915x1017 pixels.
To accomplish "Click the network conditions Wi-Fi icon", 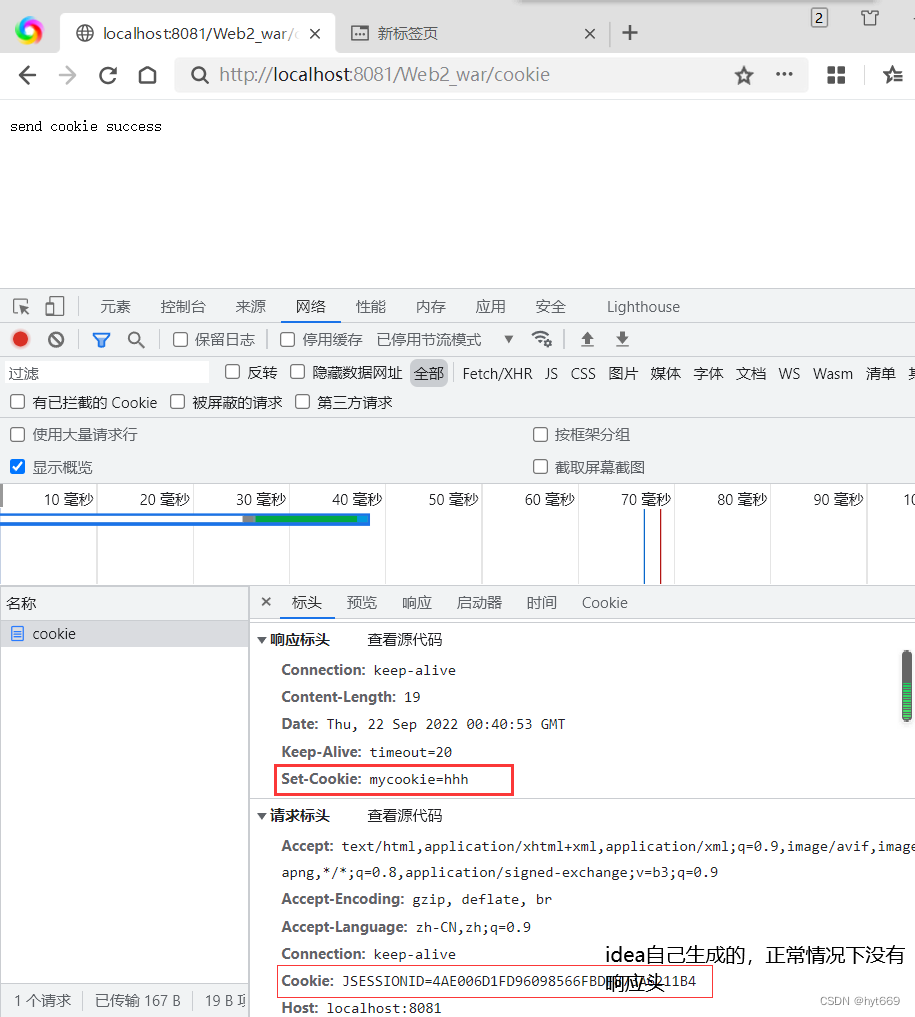I will pos(542,339).
